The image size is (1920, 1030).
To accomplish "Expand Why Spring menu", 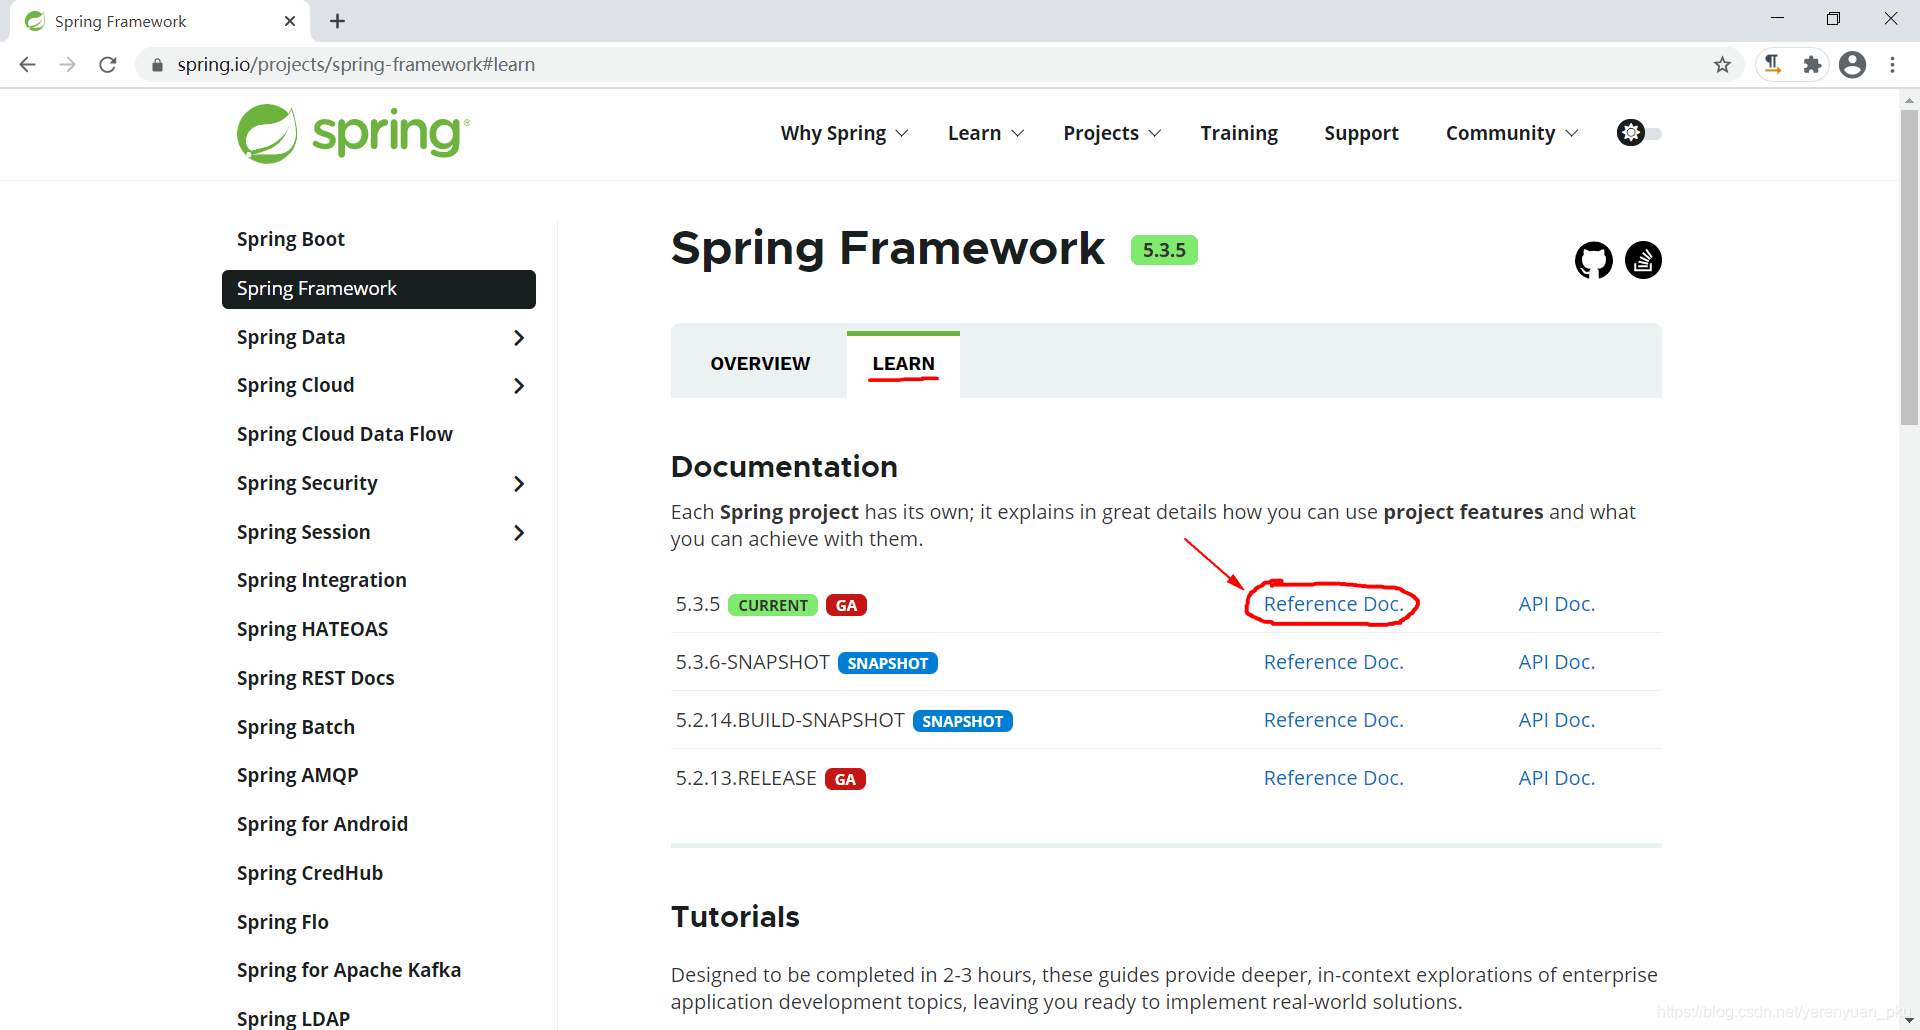I will tap(844, 133).
